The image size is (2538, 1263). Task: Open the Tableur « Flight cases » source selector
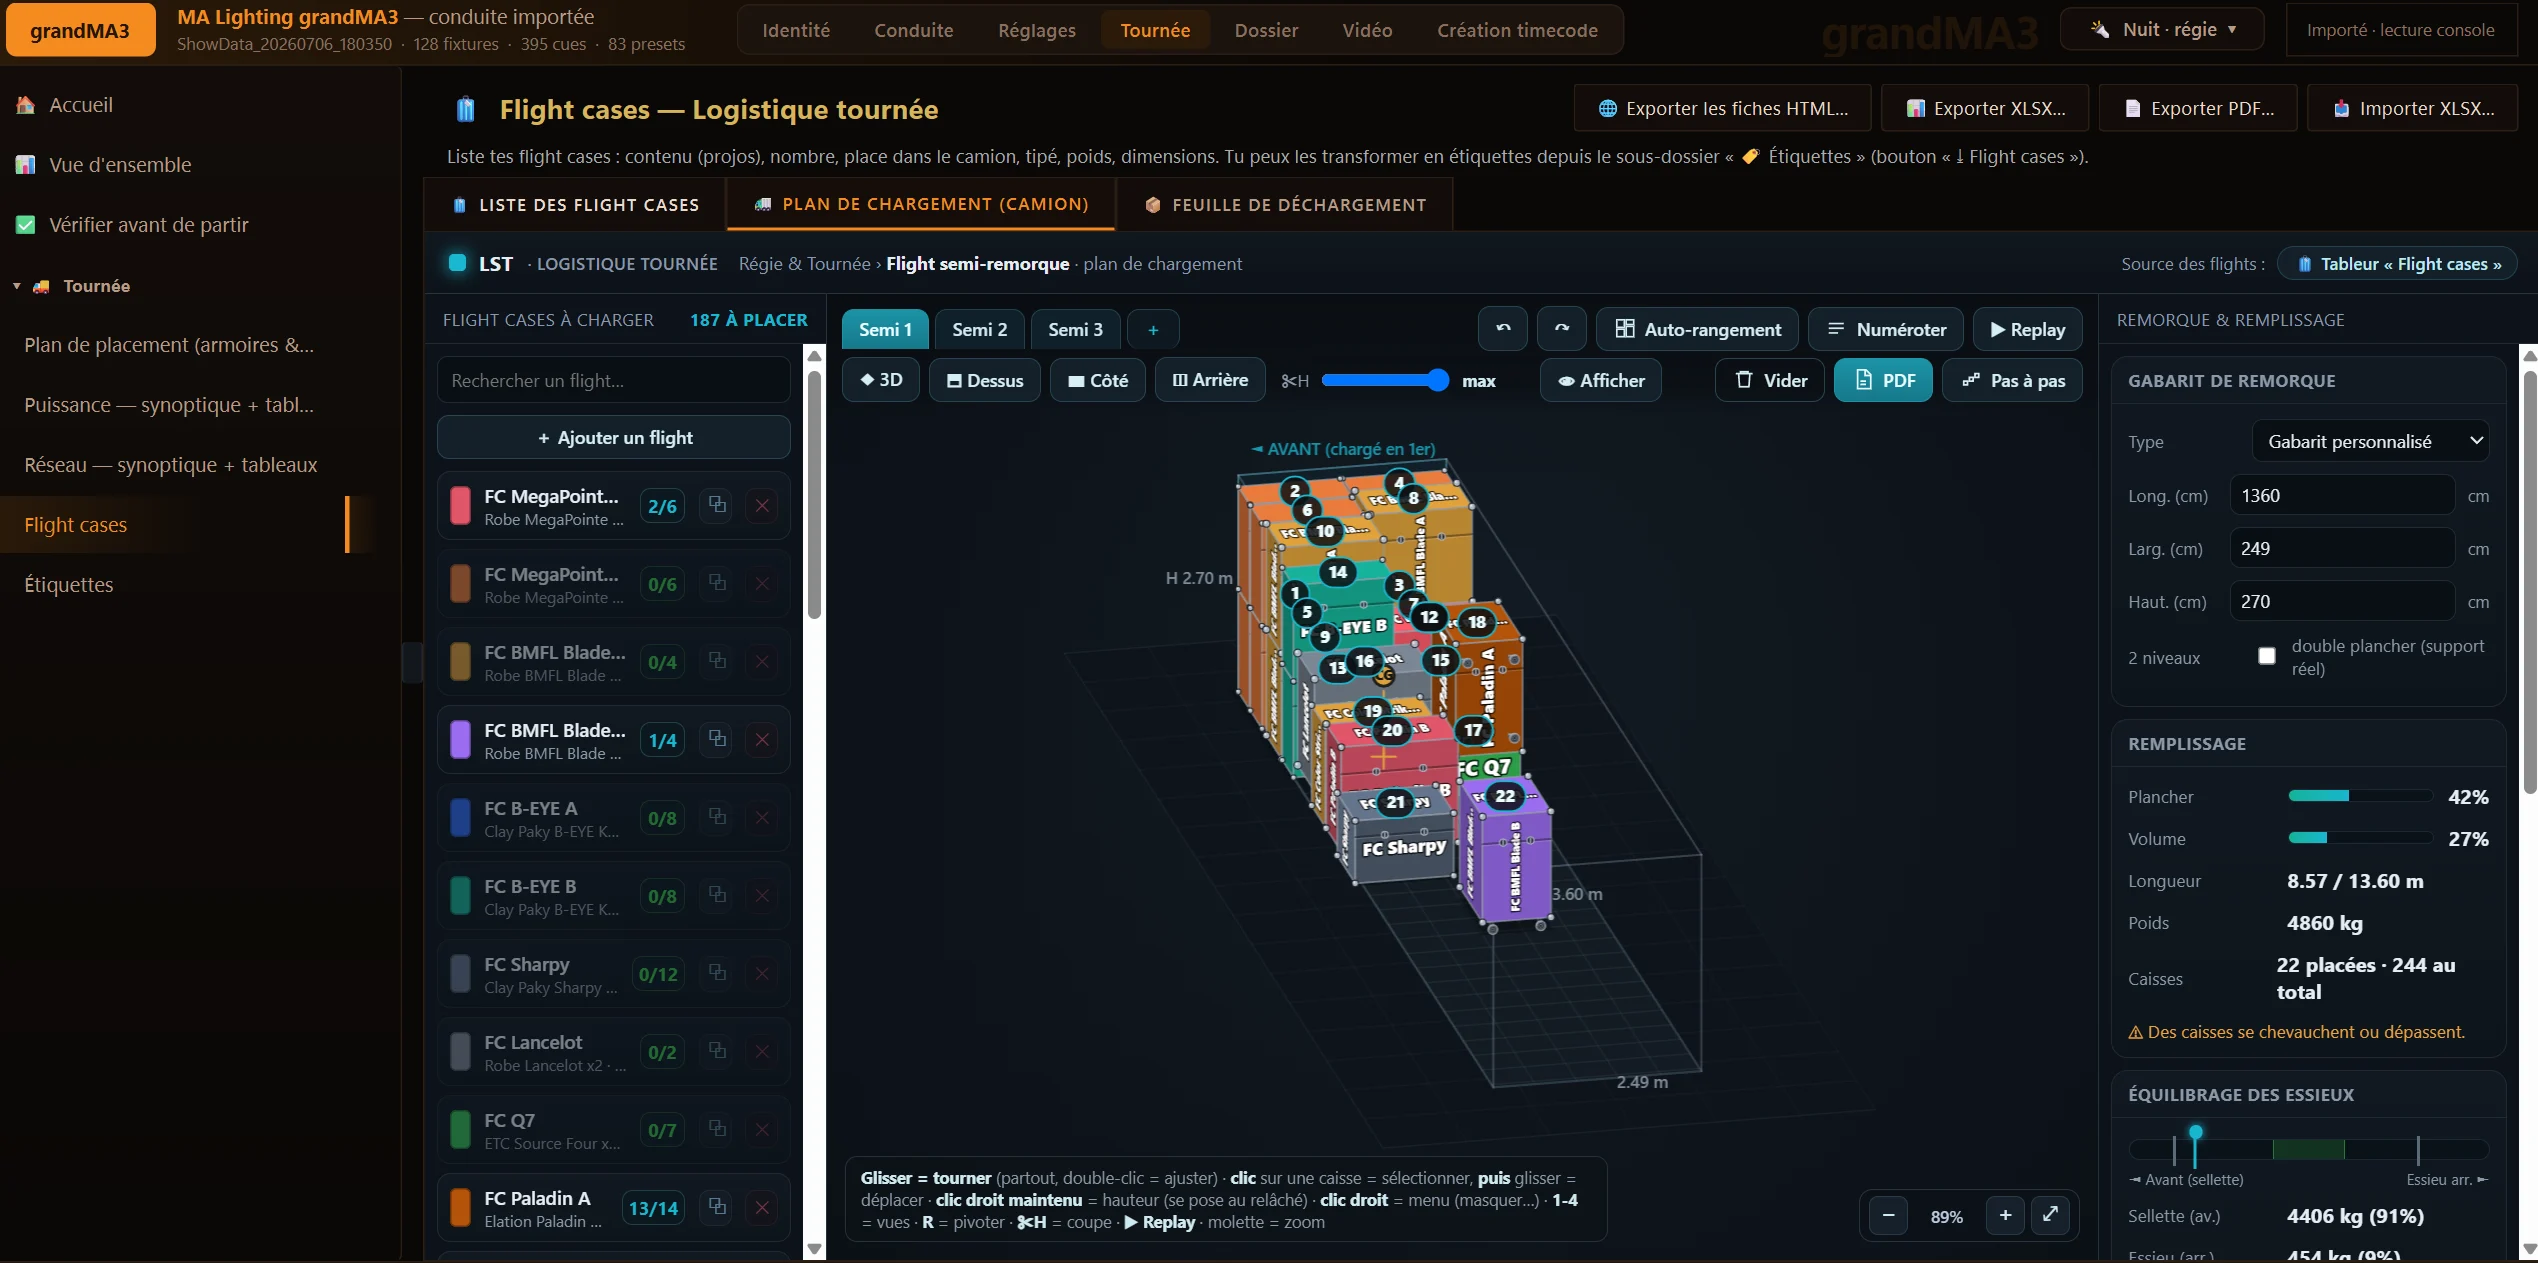click(x=2397, y=264)
